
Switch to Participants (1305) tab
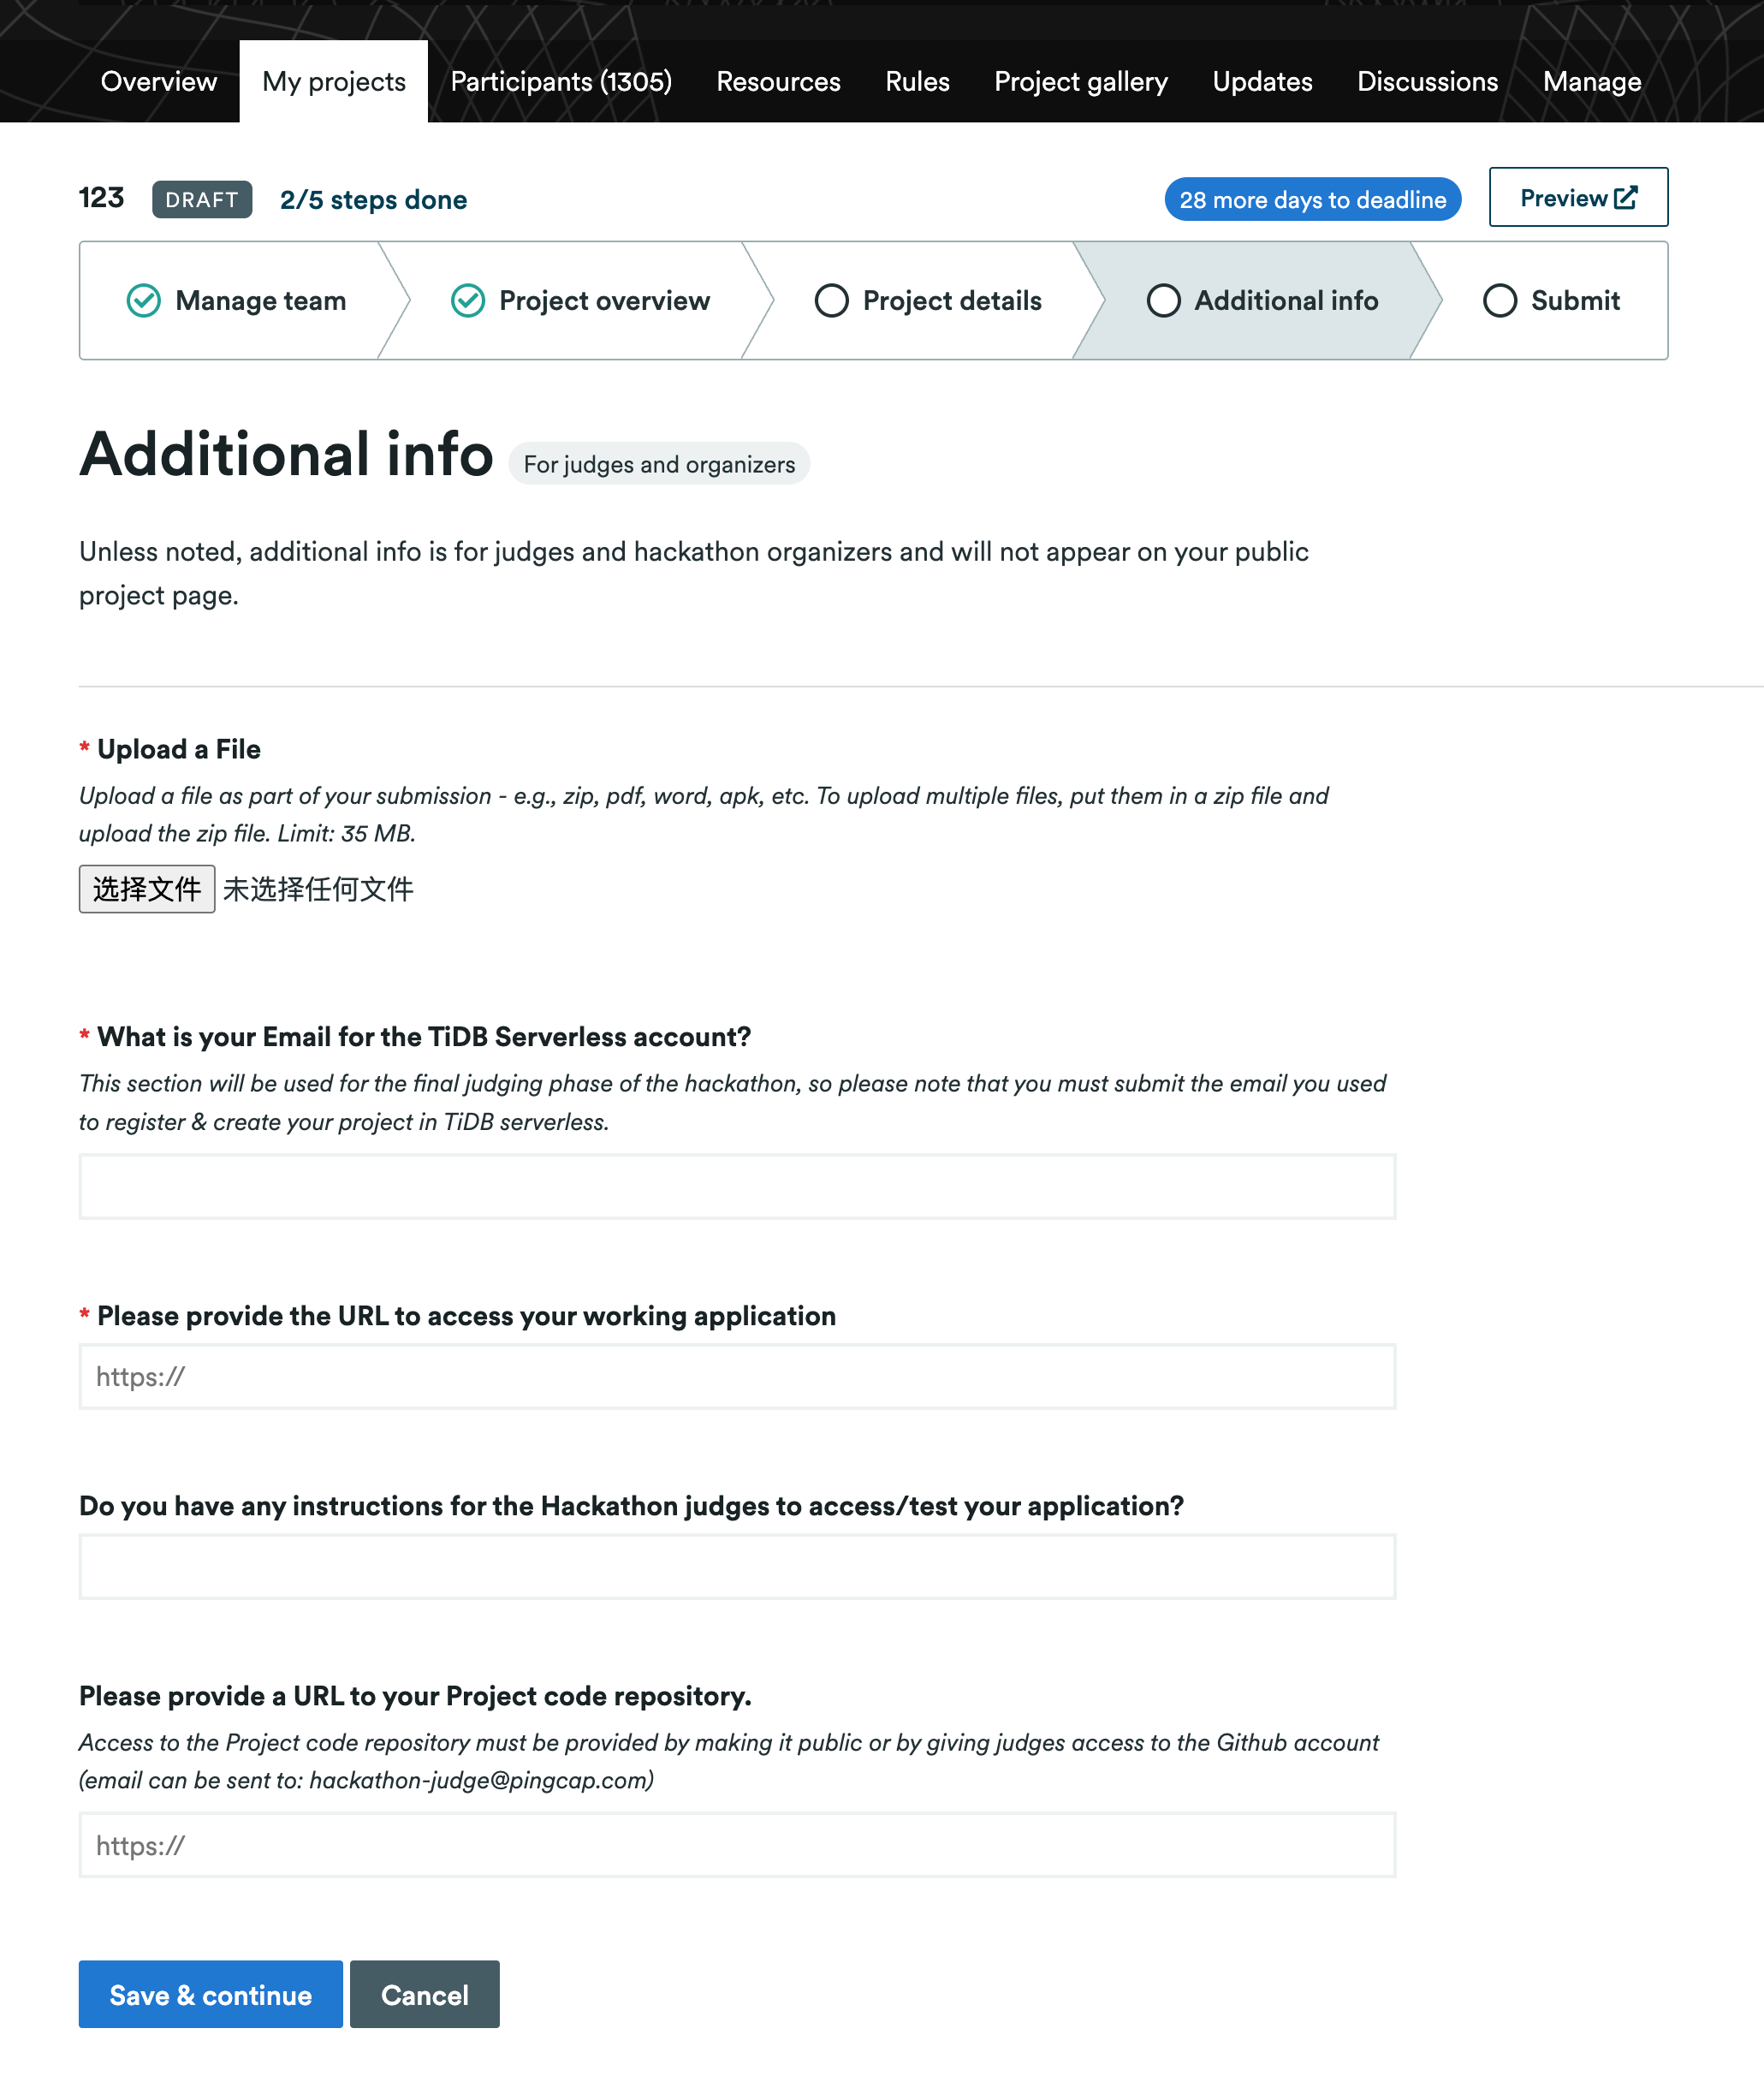[x=561, y=81]
